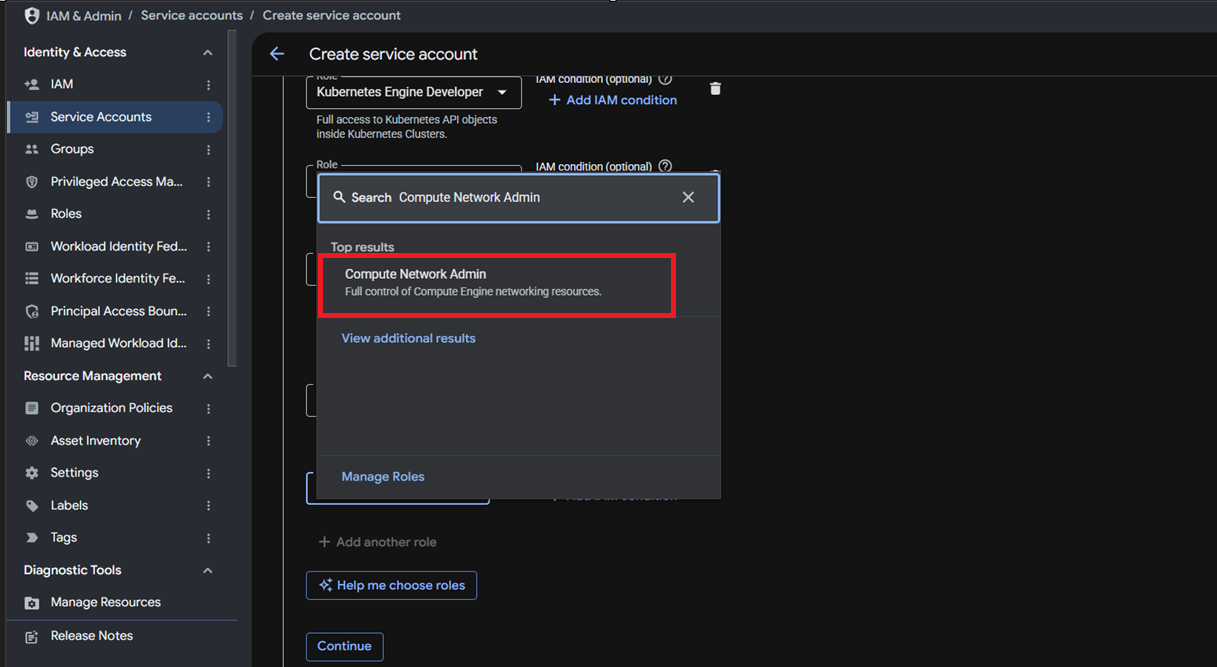The width and height of the screenshot is (1217, 667).
Task: Open the Labels three-dot menu
Action: tap(208, 506)
